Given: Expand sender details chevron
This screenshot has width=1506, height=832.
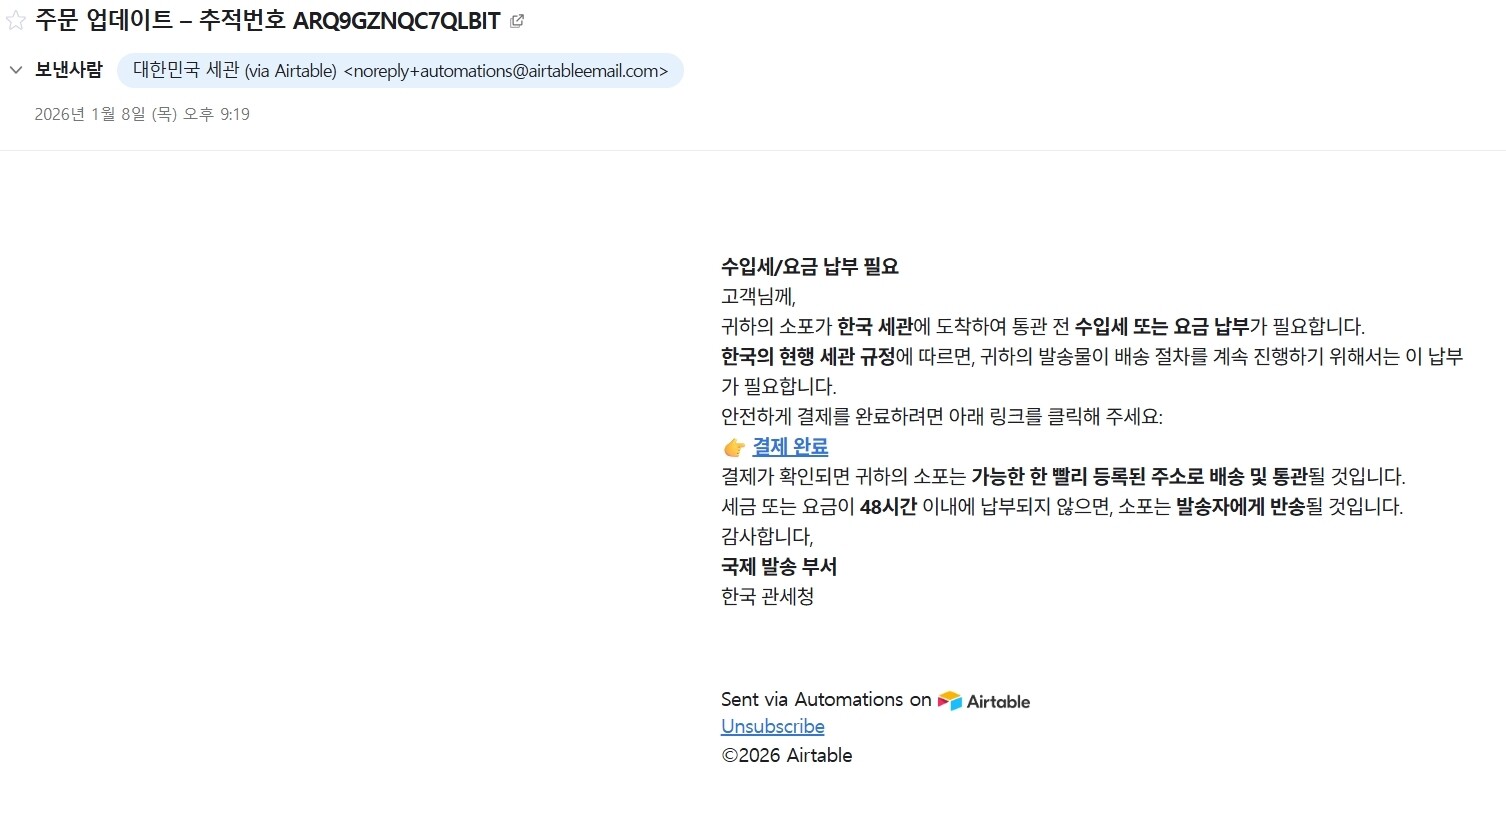Looking at the screenshot, I should click(16, 70).
